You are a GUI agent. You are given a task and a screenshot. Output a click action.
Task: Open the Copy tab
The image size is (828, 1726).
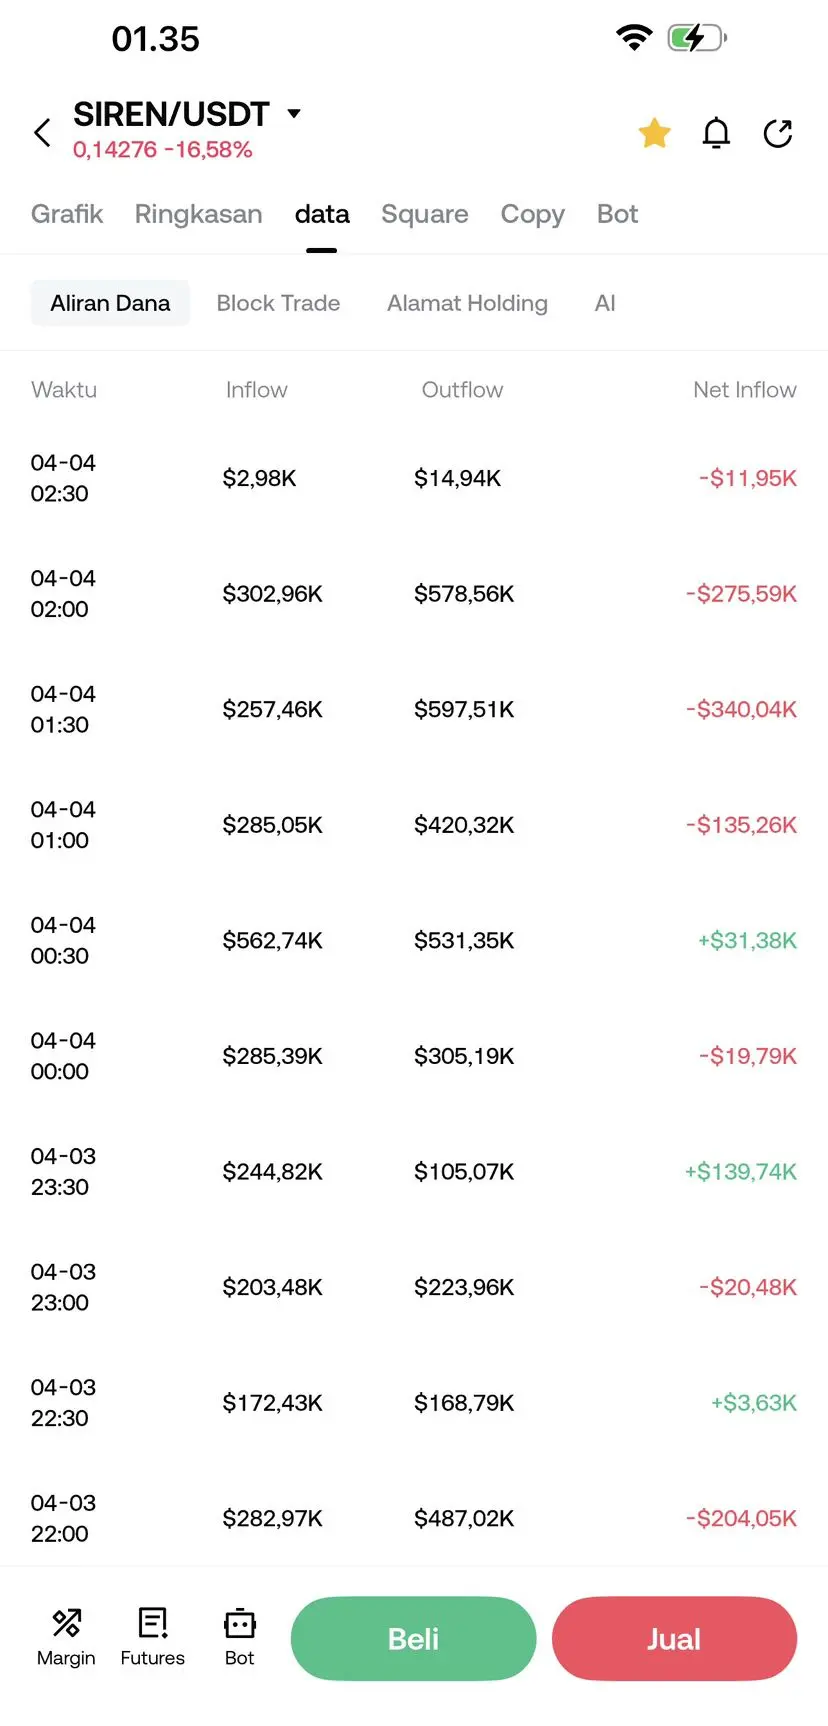[532, 214]
